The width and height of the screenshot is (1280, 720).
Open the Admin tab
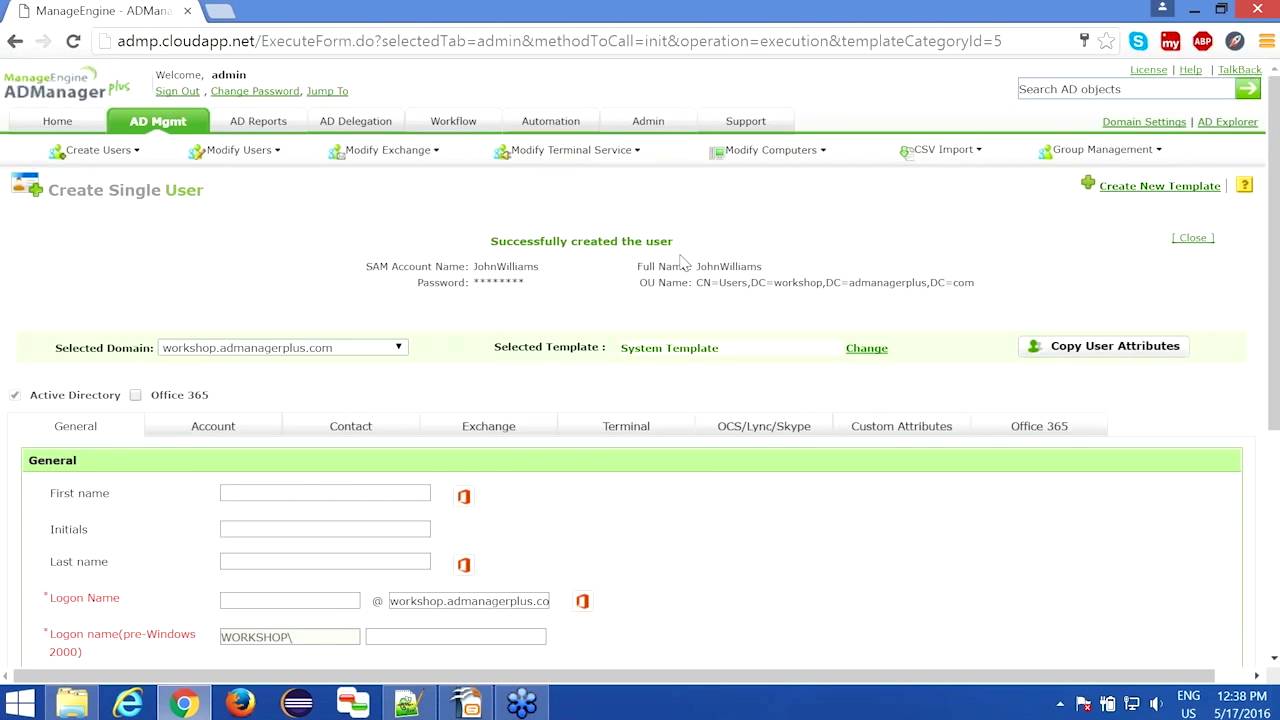[648, 121]
